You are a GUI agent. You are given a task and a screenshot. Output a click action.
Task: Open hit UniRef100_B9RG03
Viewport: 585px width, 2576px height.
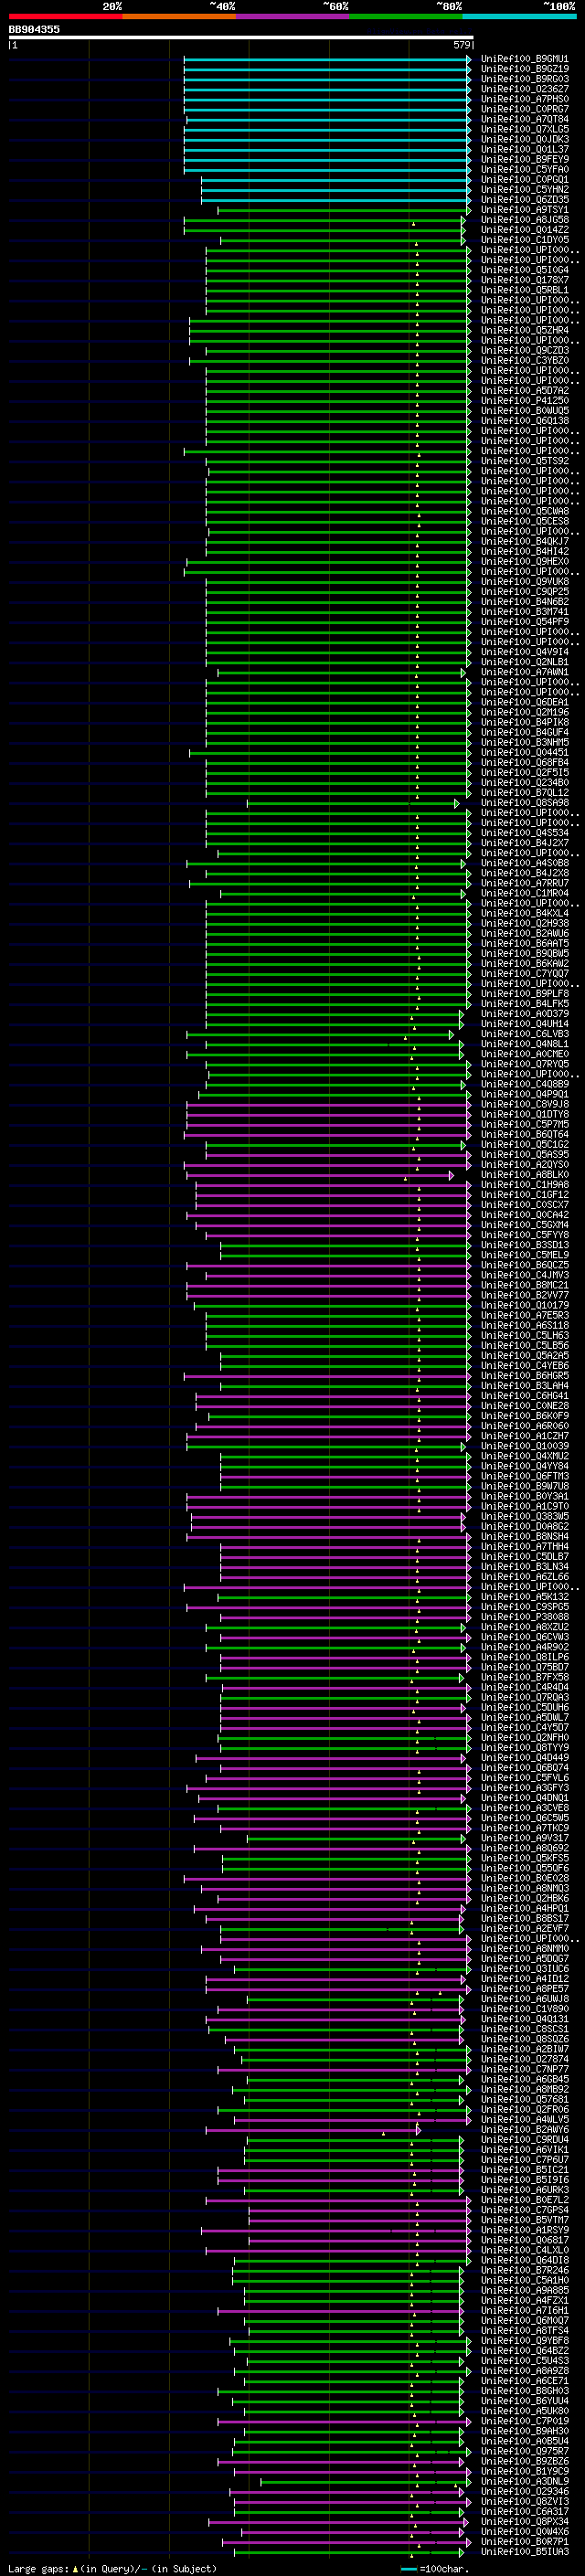coord(524,79)
